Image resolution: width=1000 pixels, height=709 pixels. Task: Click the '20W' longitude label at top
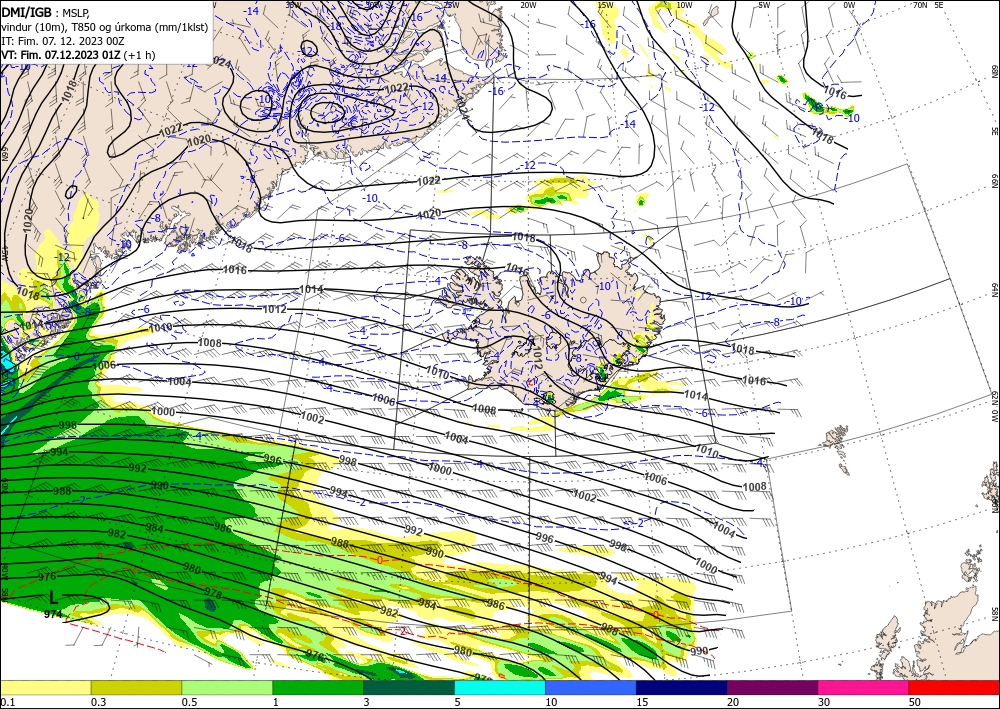528,5
